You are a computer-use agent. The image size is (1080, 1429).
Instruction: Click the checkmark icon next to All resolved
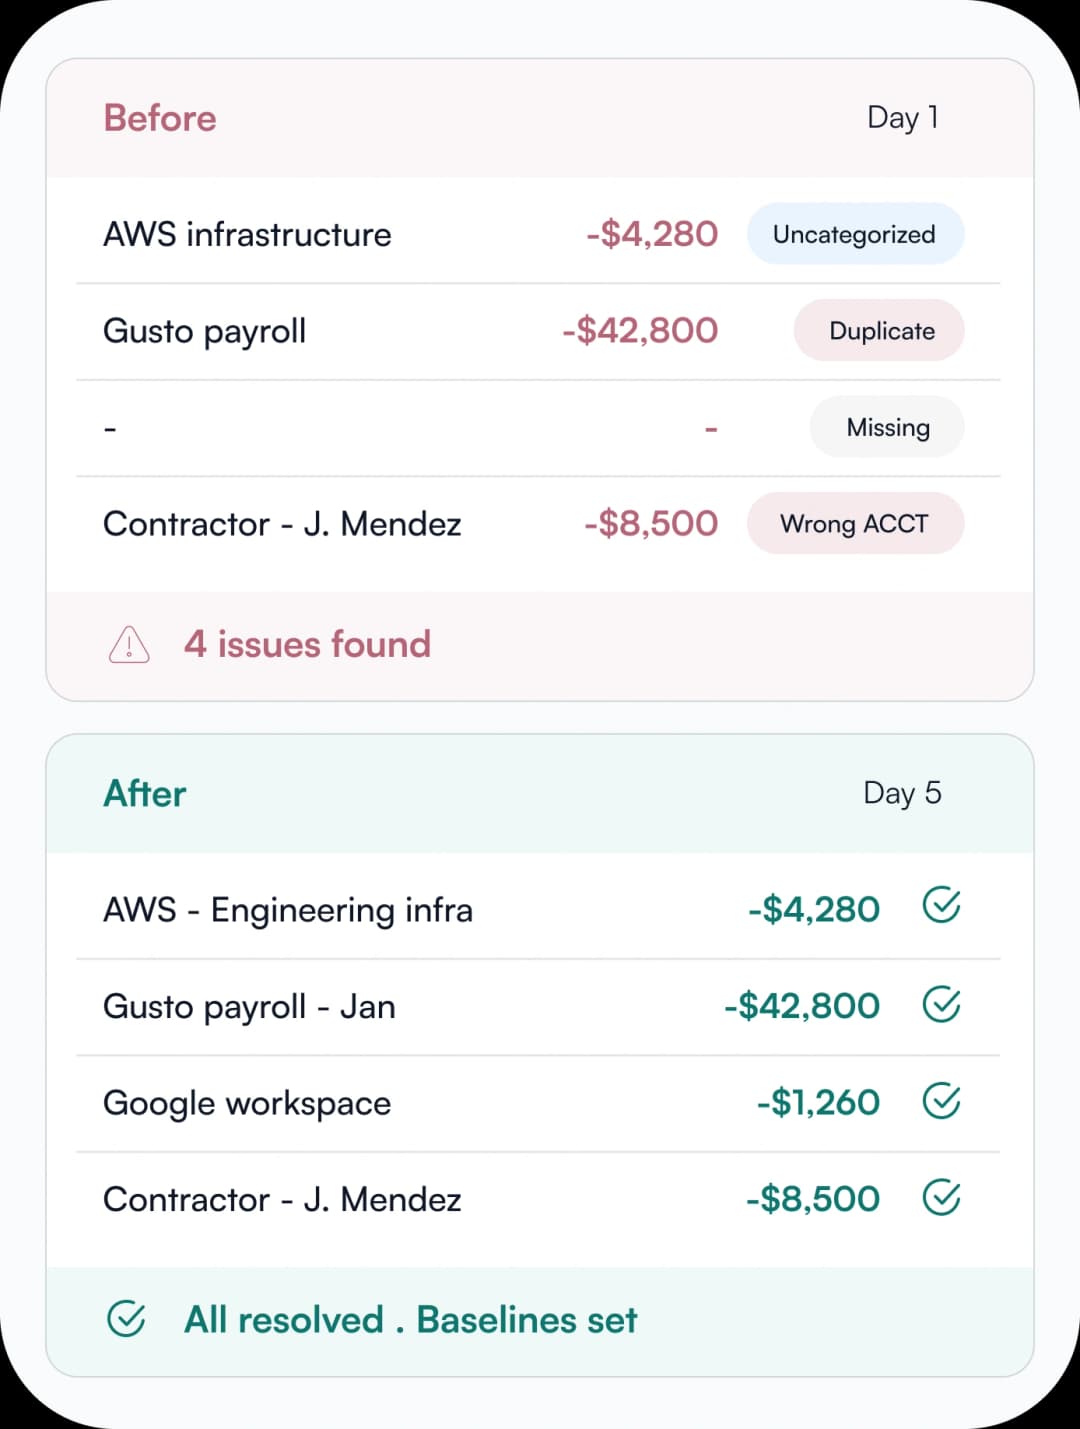(x=126, y=1319)
